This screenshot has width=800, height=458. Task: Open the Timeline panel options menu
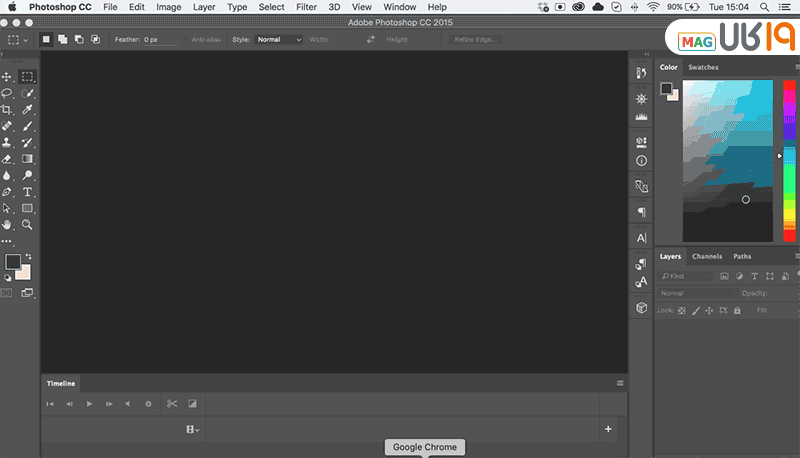[620, 383]
